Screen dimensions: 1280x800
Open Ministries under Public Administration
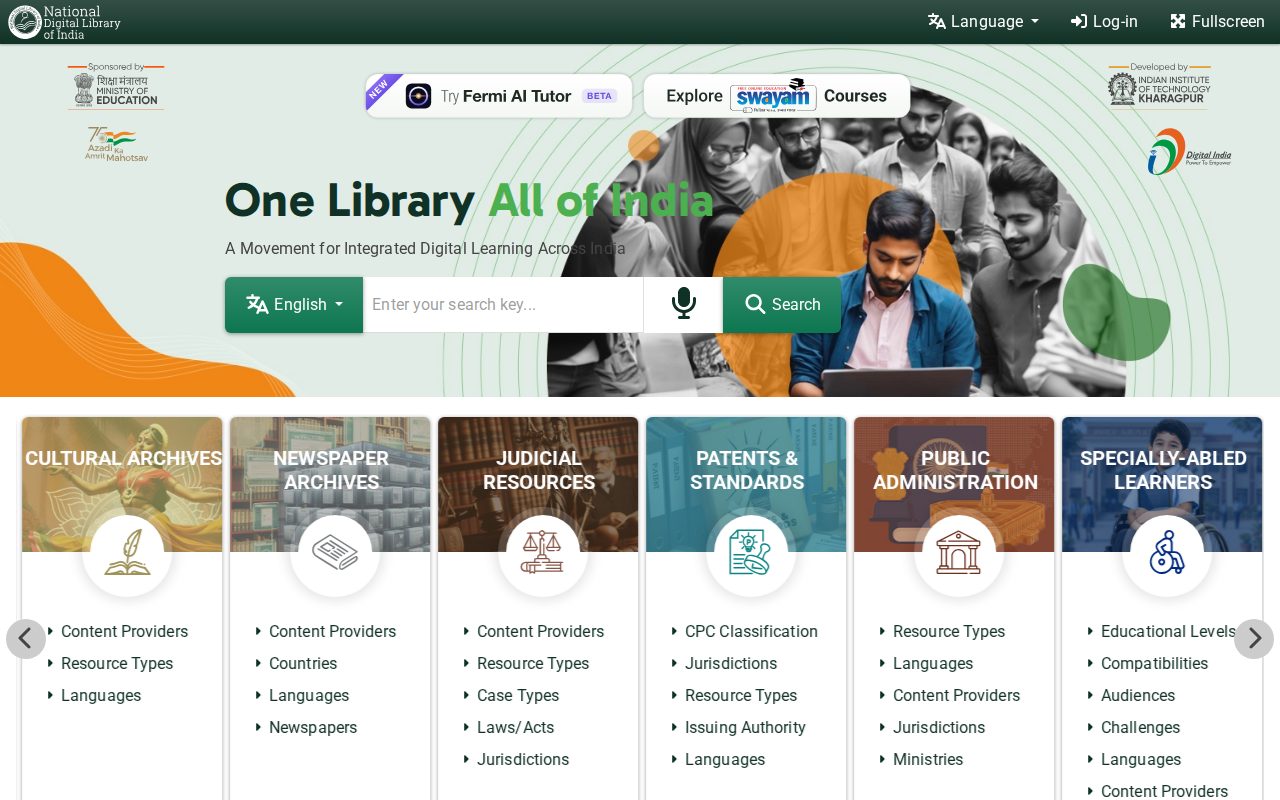click(928, 759)
